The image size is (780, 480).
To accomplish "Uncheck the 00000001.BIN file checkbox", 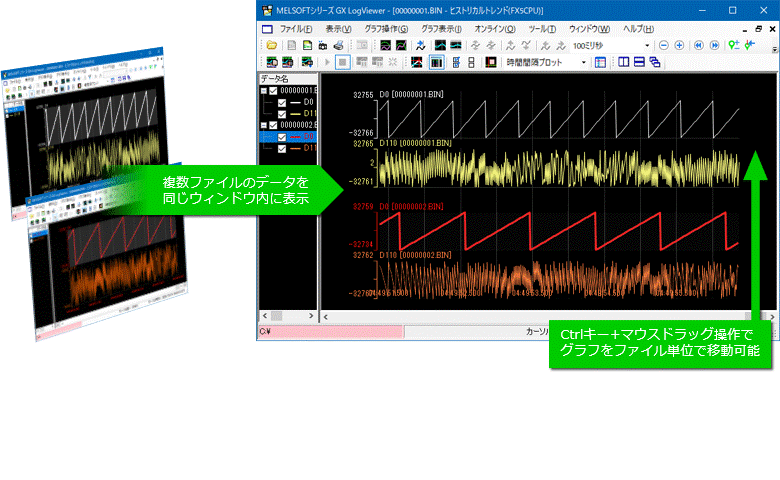I will tap(273, 90).
